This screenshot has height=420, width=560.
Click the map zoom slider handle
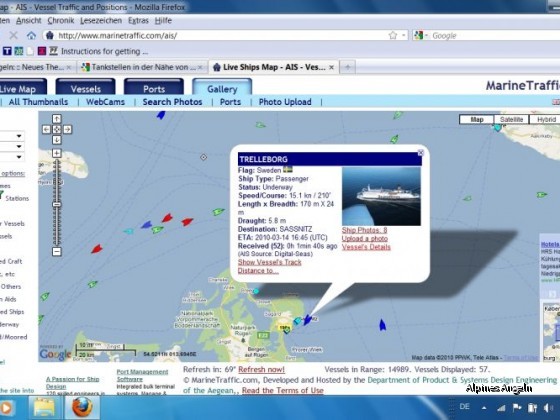(57, 205)
